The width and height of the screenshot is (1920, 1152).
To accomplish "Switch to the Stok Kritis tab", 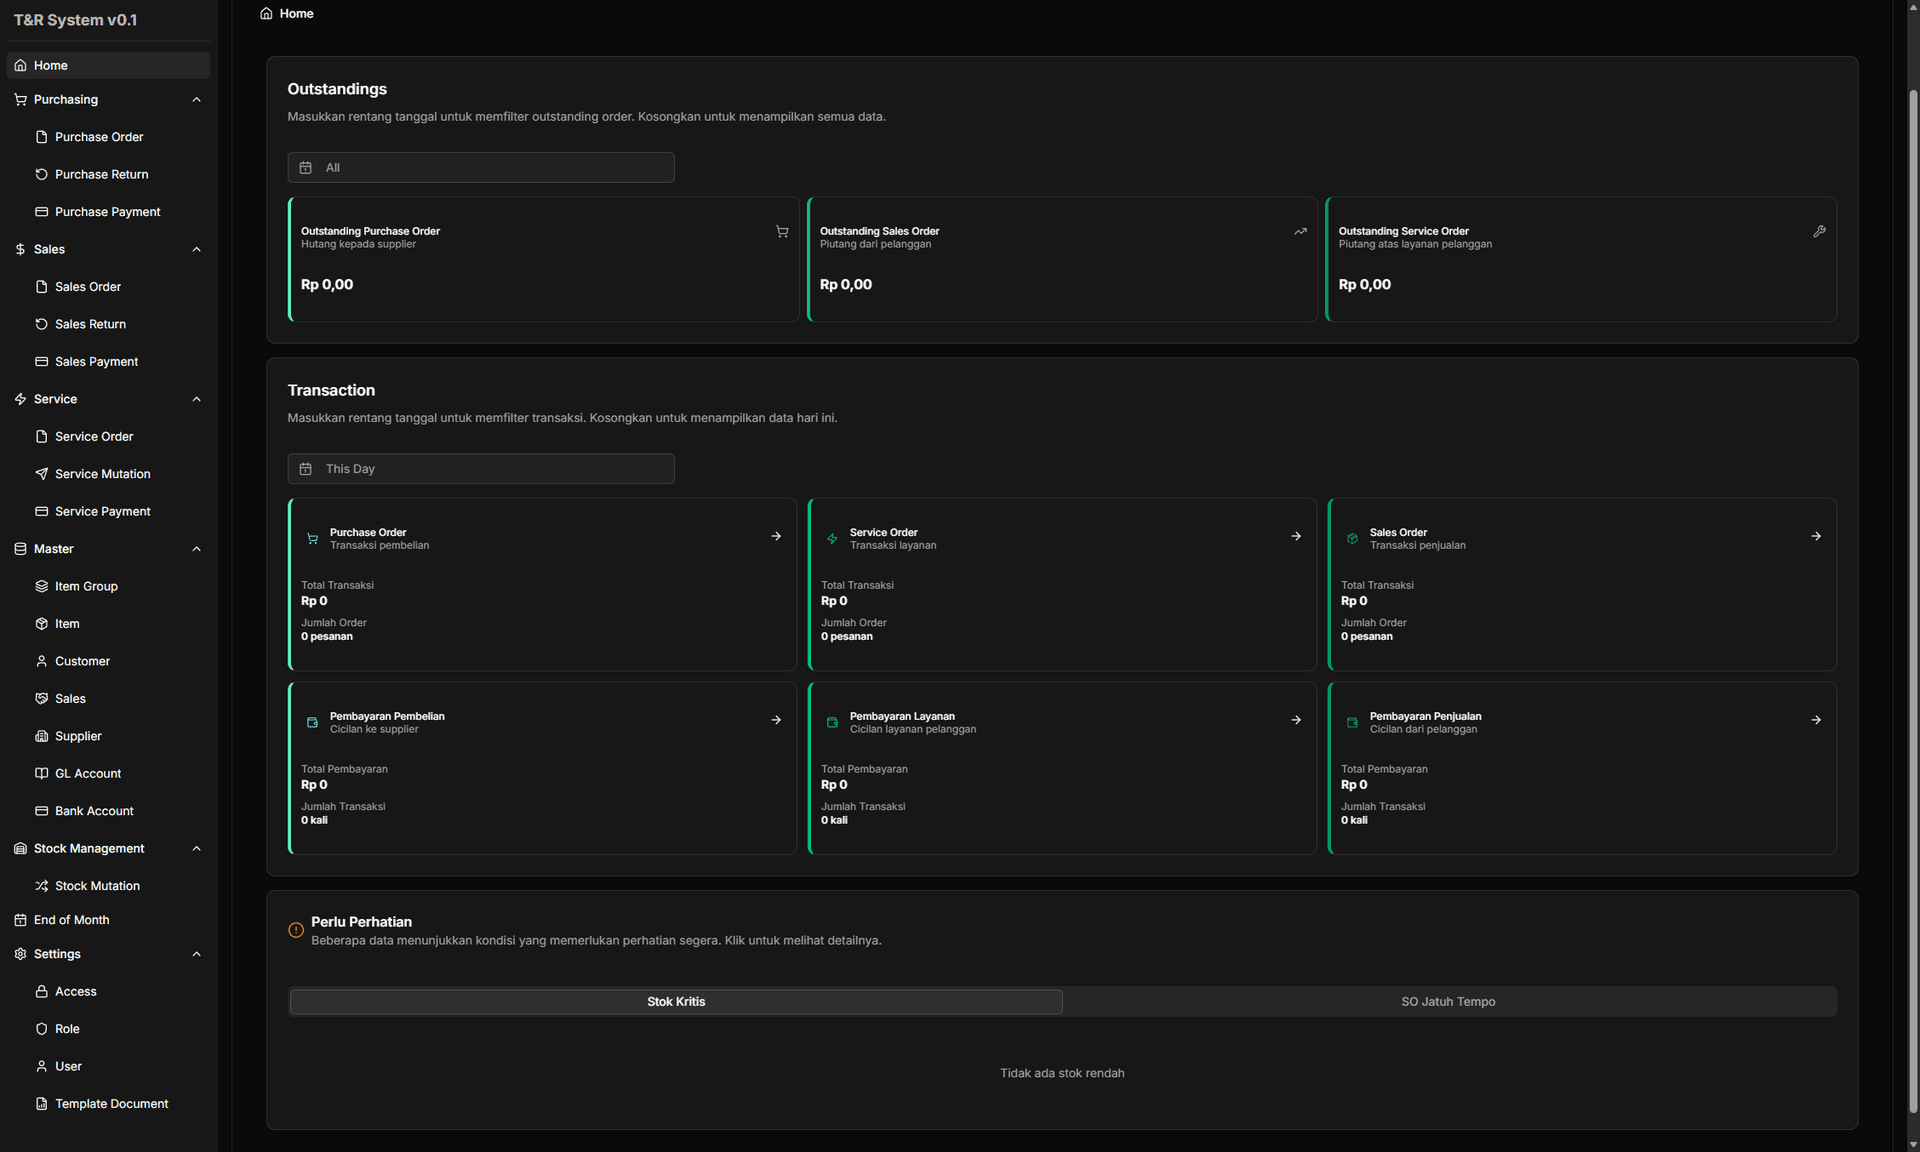I will click(676, 1002).
